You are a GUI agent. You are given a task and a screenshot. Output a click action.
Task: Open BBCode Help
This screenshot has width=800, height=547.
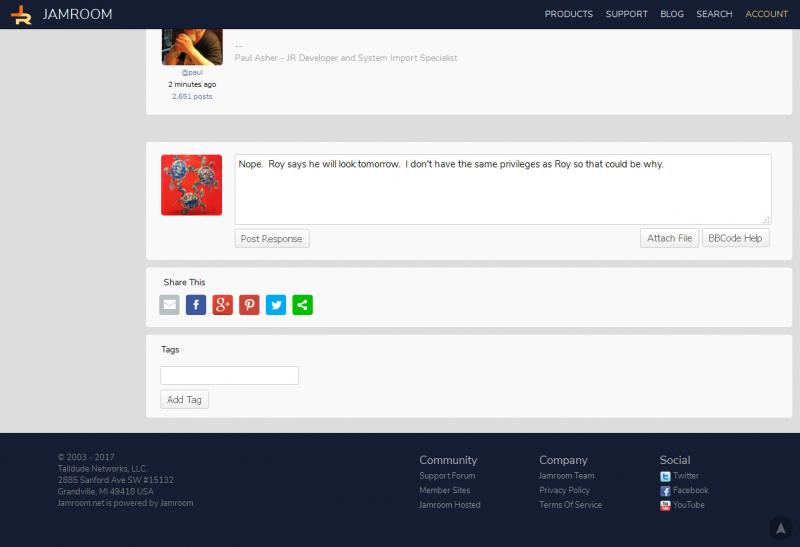coord(735,238)
